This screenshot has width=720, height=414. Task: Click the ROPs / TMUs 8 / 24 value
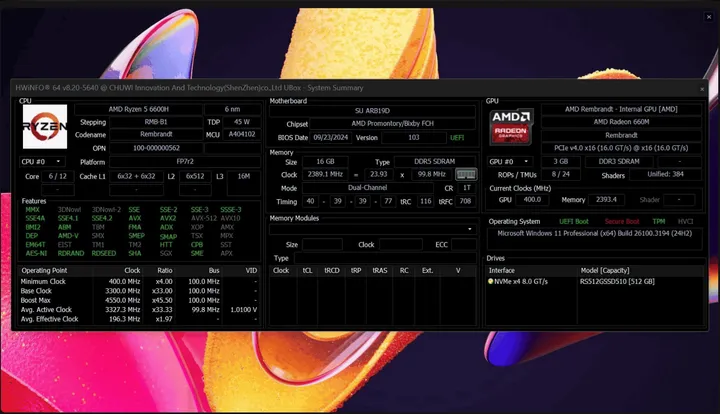pos(561,174)
